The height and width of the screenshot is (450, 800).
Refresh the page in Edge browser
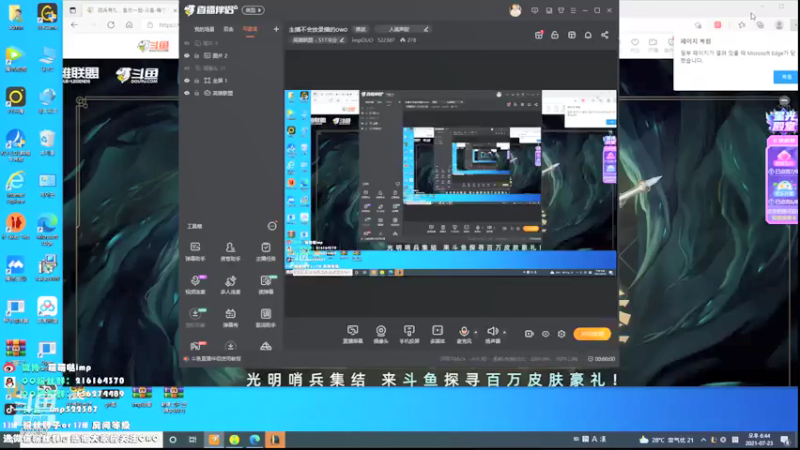pos(111,24)
